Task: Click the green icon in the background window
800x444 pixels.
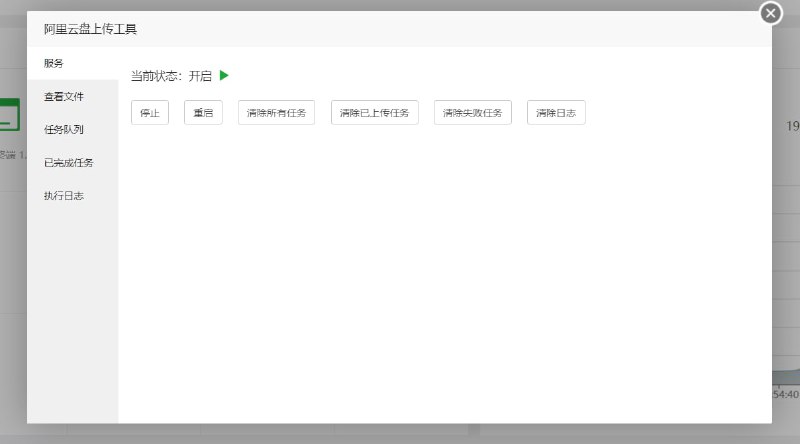Action: pos(10,115)
